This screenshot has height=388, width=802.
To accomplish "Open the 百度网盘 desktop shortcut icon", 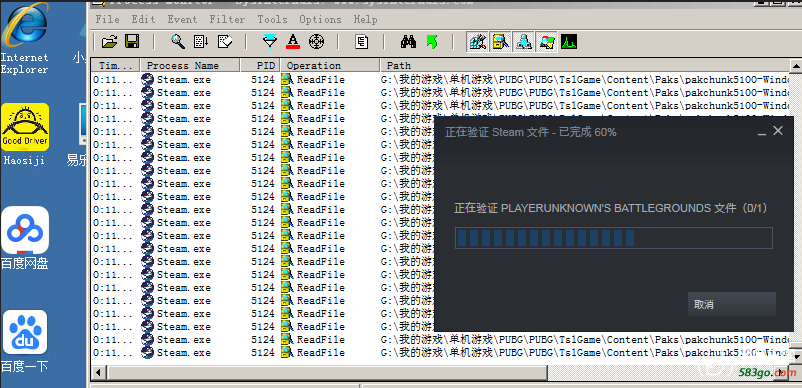I will (x=25, y=238).
